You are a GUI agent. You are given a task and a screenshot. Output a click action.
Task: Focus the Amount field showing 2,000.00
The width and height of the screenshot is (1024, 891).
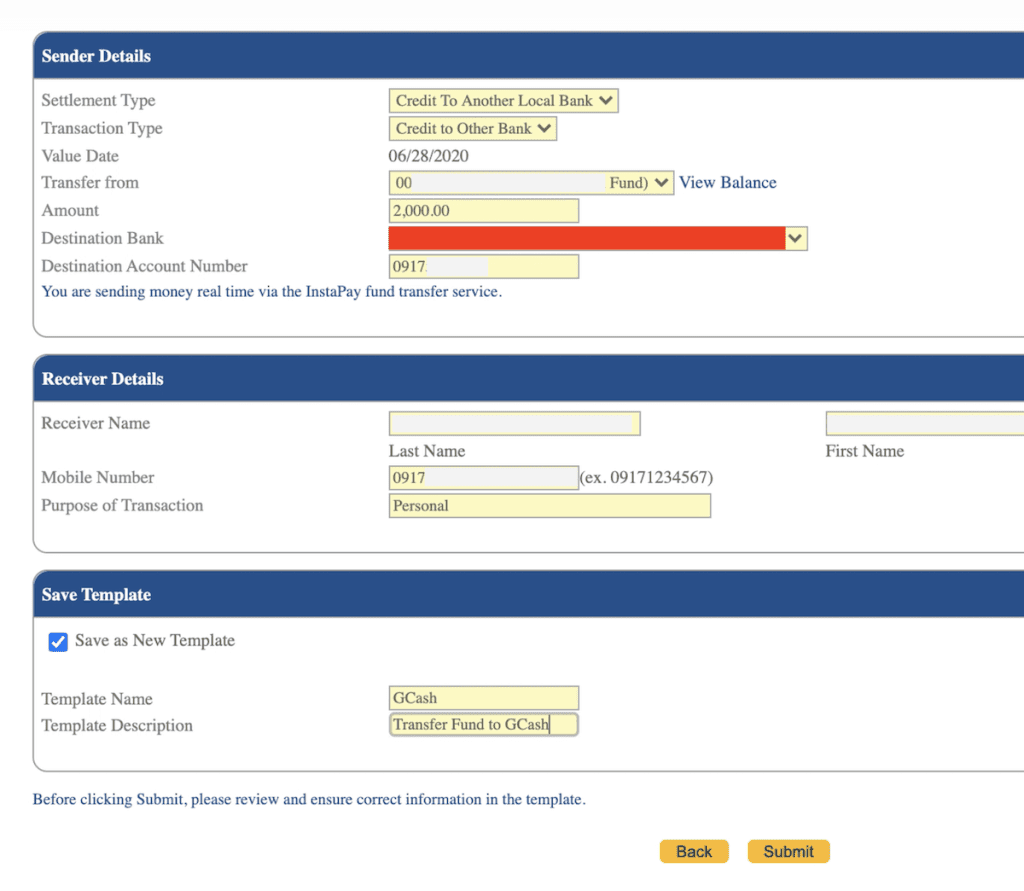(483, 211)
